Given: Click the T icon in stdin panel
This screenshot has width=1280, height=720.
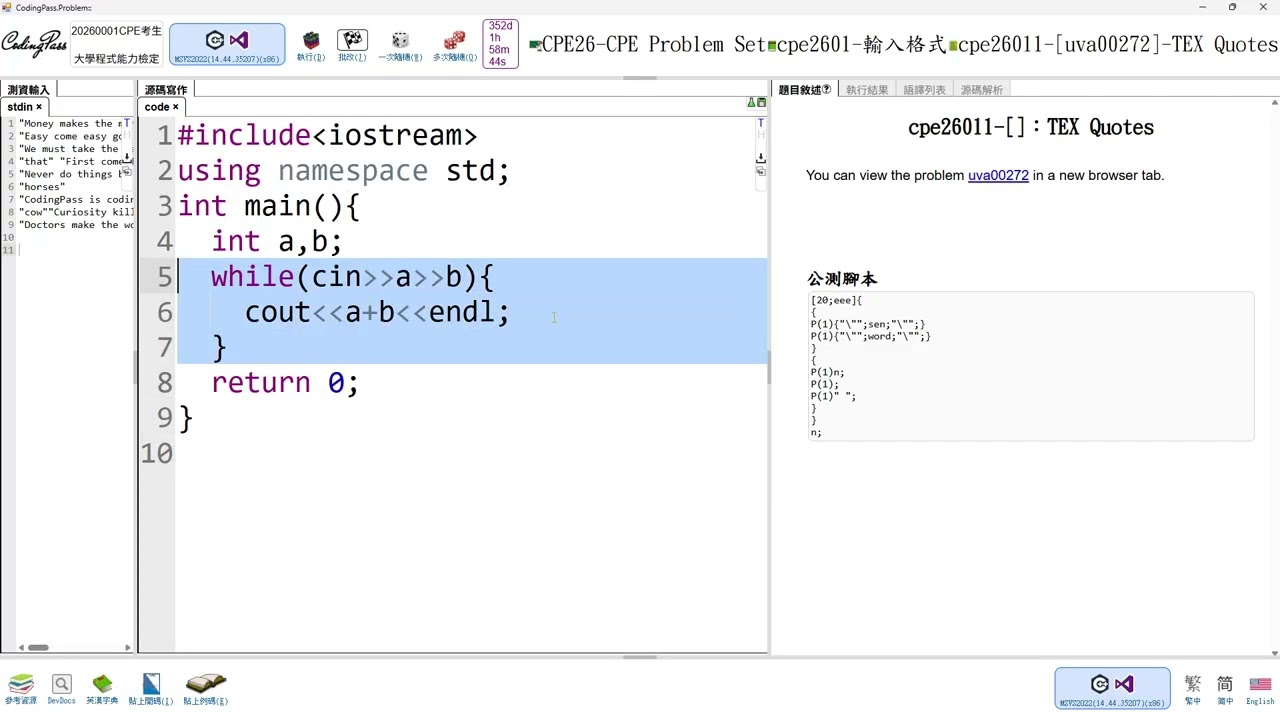Looking at the screenshot, I should [127, 123].
